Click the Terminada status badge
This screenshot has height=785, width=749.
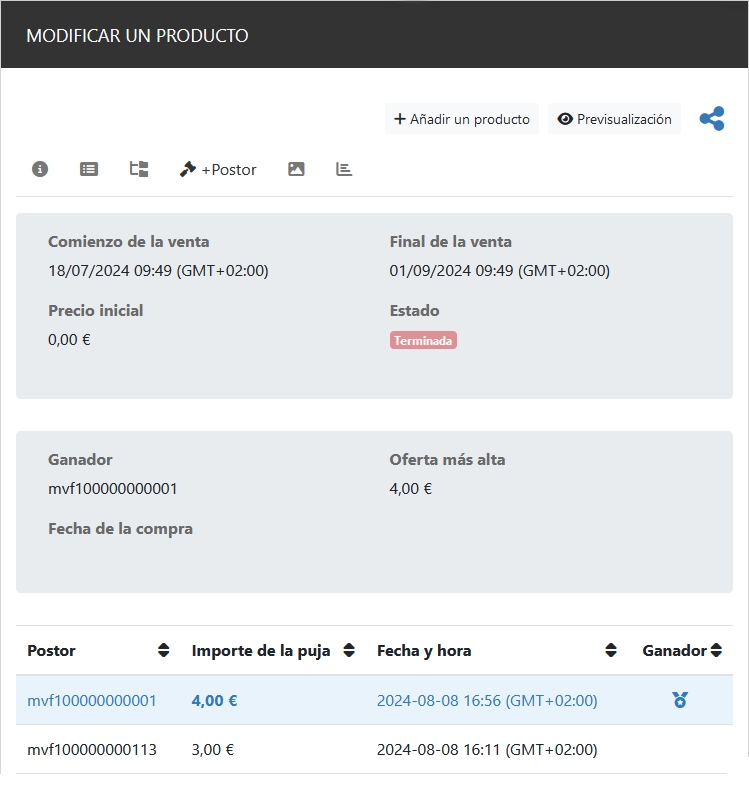coord(423,340)
